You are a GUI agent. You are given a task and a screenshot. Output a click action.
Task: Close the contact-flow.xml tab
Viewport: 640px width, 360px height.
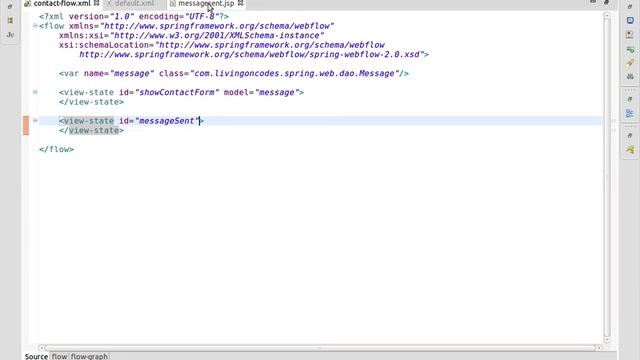97,3
